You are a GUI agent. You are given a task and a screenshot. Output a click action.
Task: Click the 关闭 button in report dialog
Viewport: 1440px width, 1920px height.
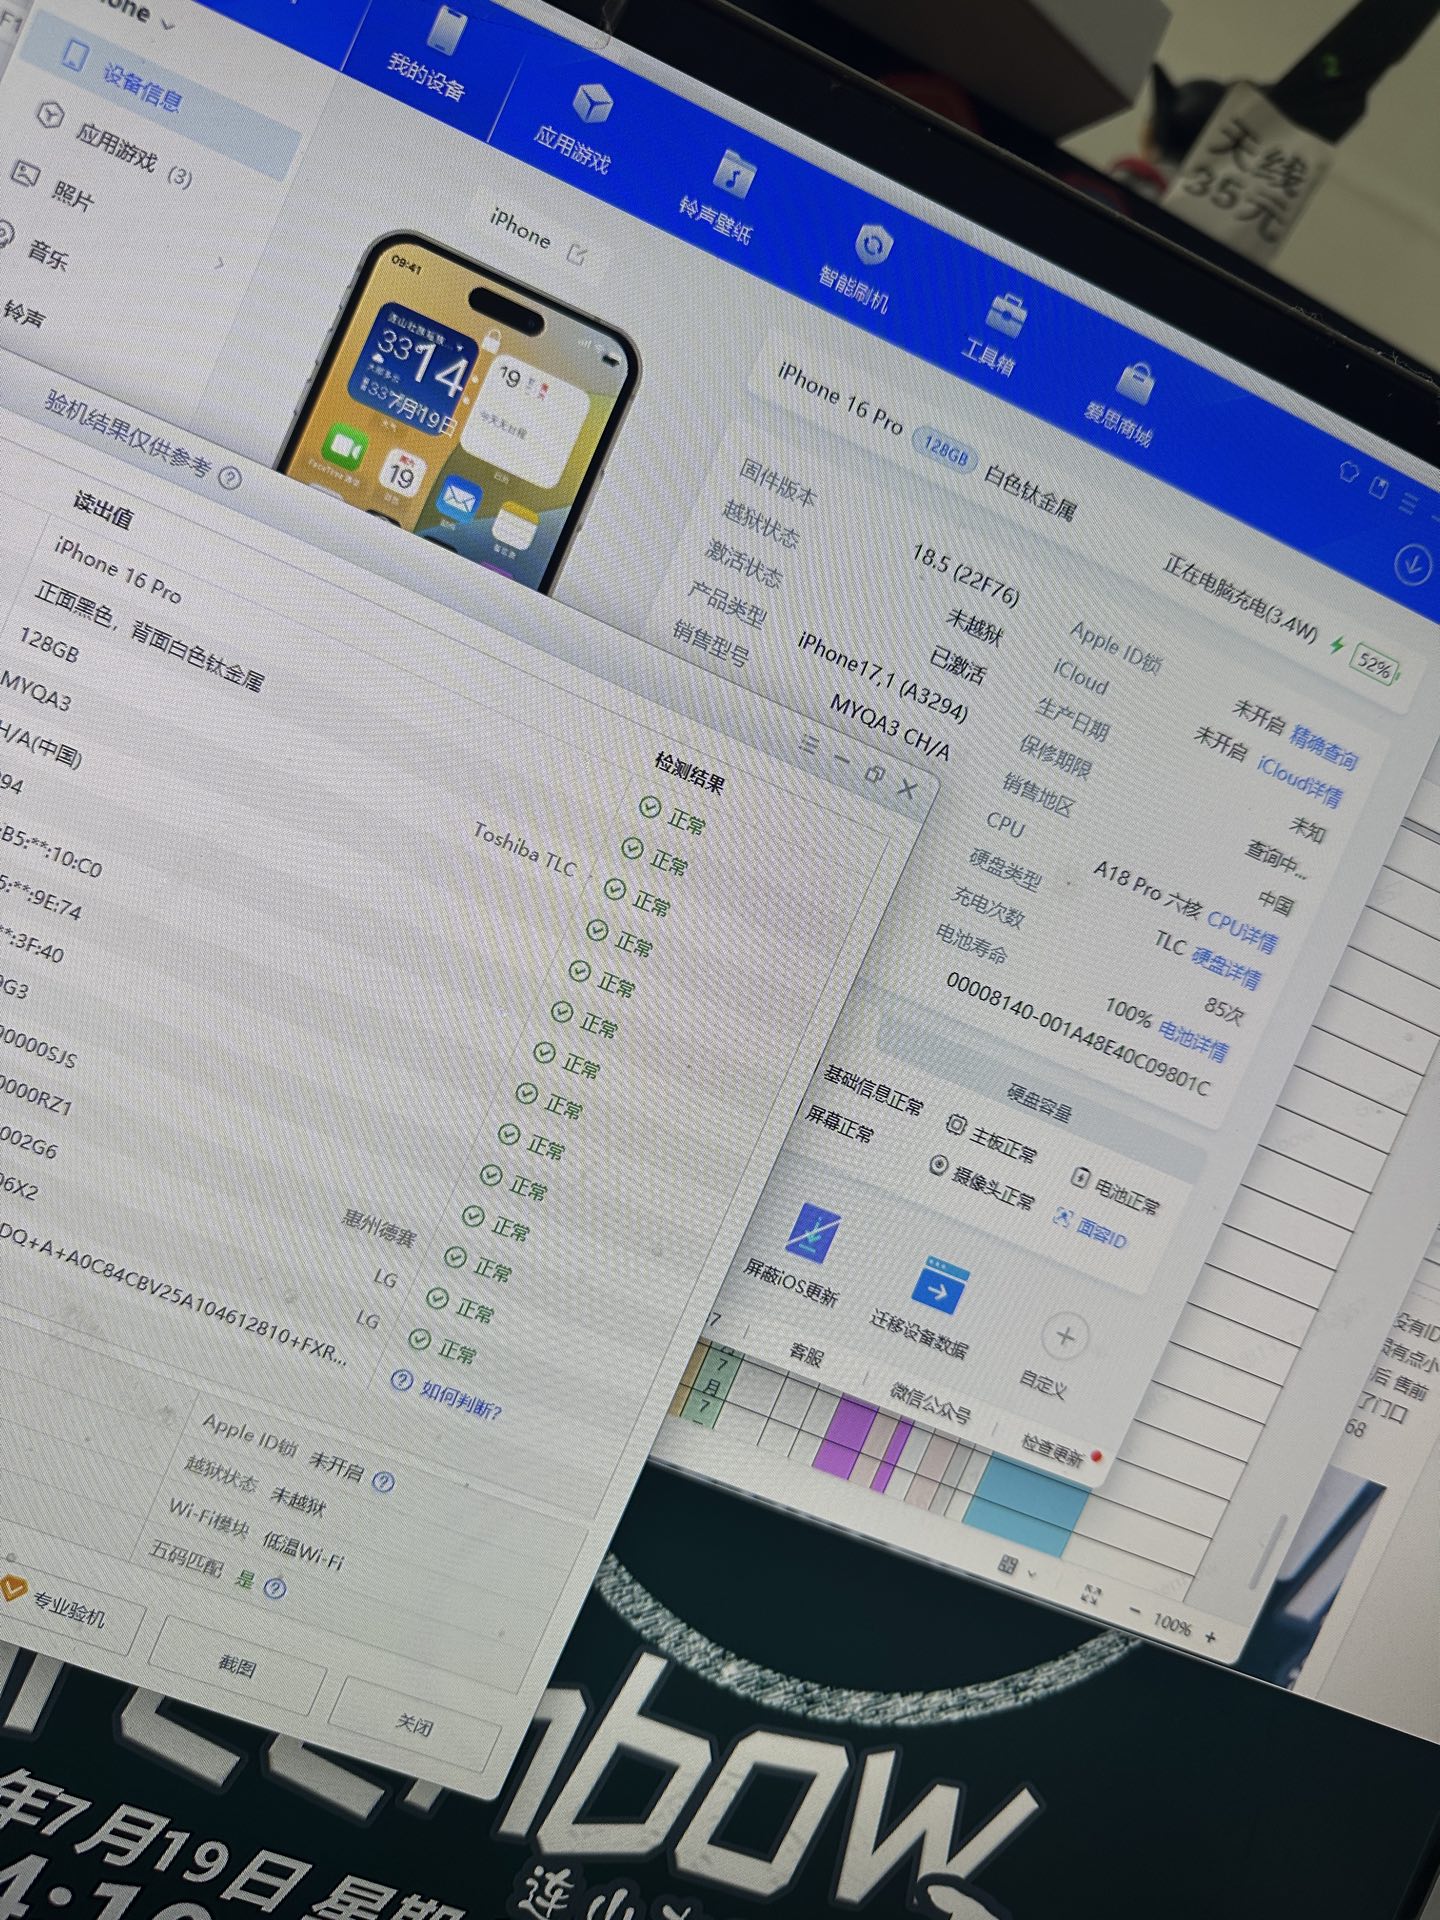(x=414, y=1726)
